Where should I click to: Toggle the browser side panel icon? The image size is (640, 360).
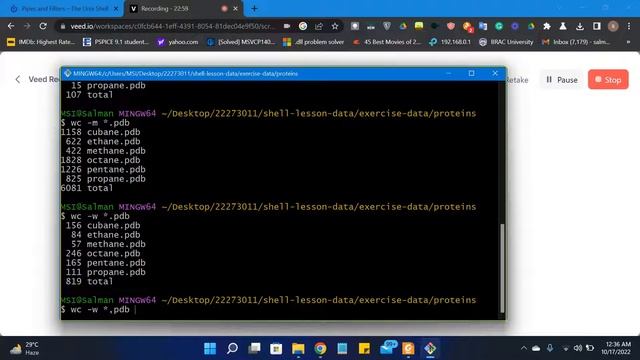tap(596, 26)
